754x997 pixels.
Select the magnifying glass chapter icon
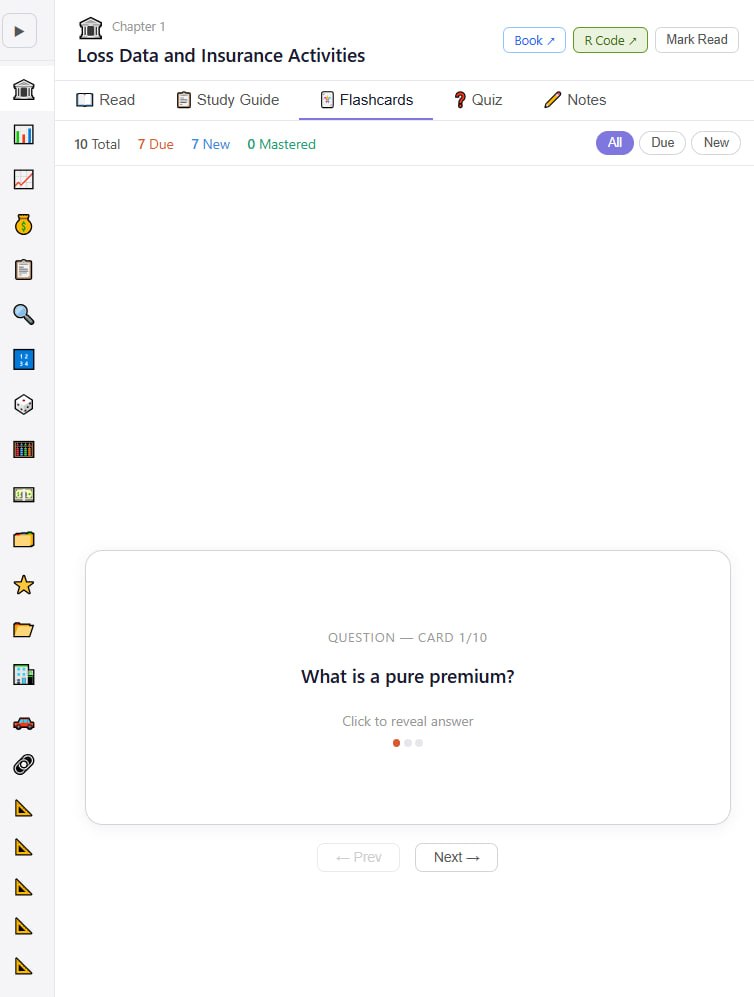[24, 315]
